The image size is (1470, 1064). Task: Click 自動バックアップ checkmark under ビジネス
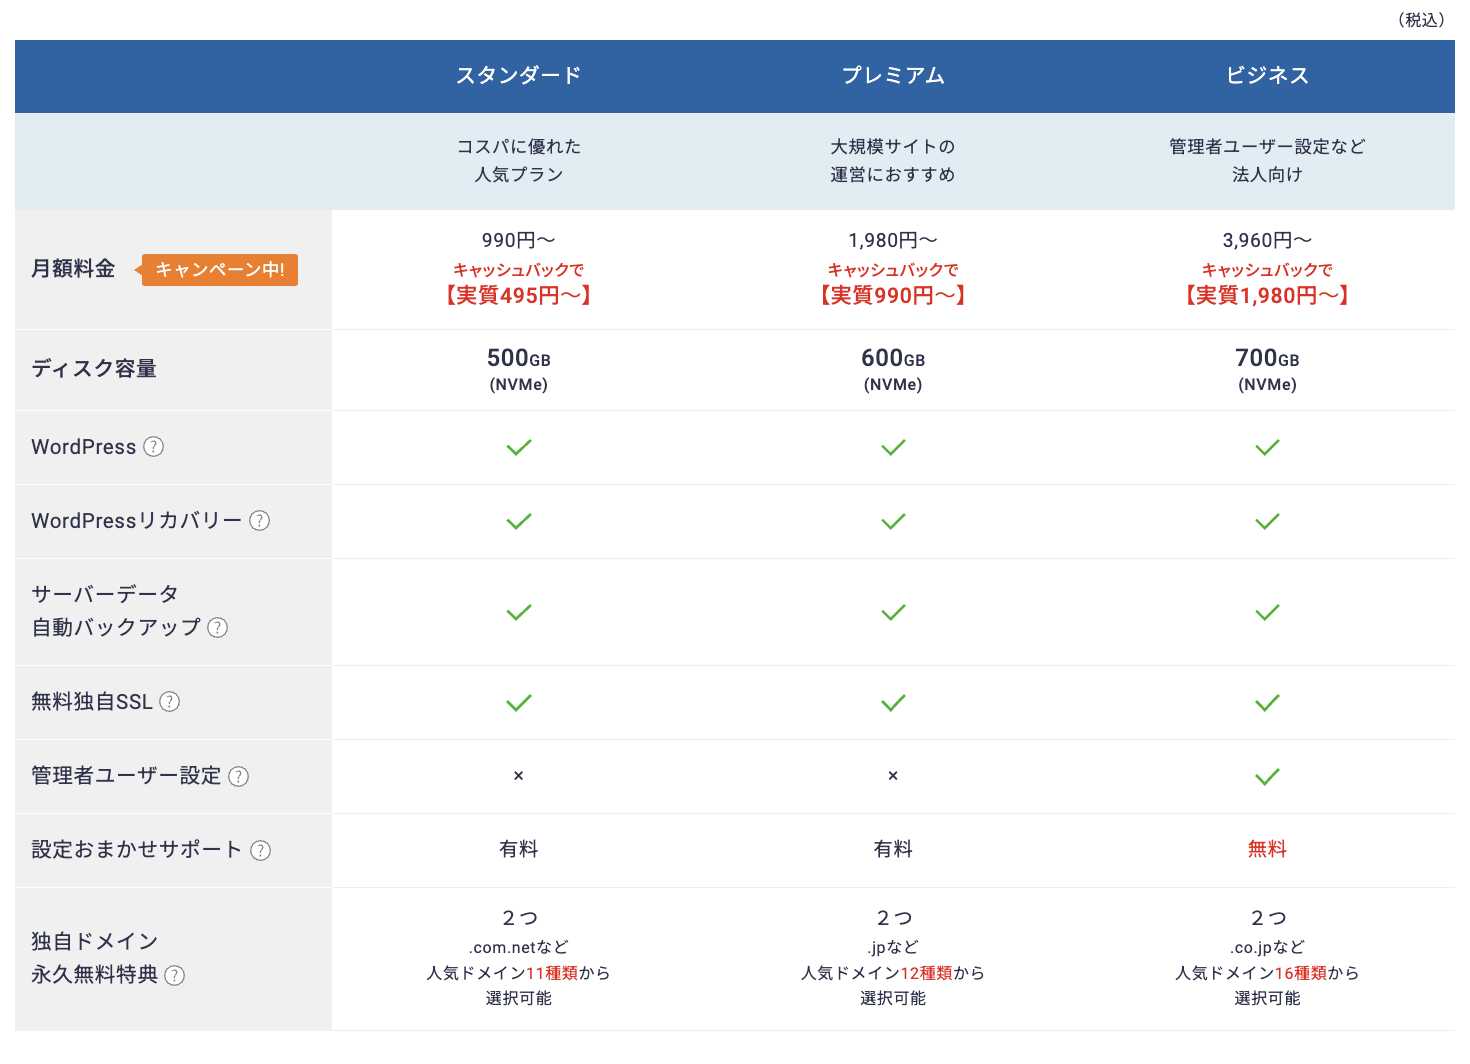[x=1267, y=612]
